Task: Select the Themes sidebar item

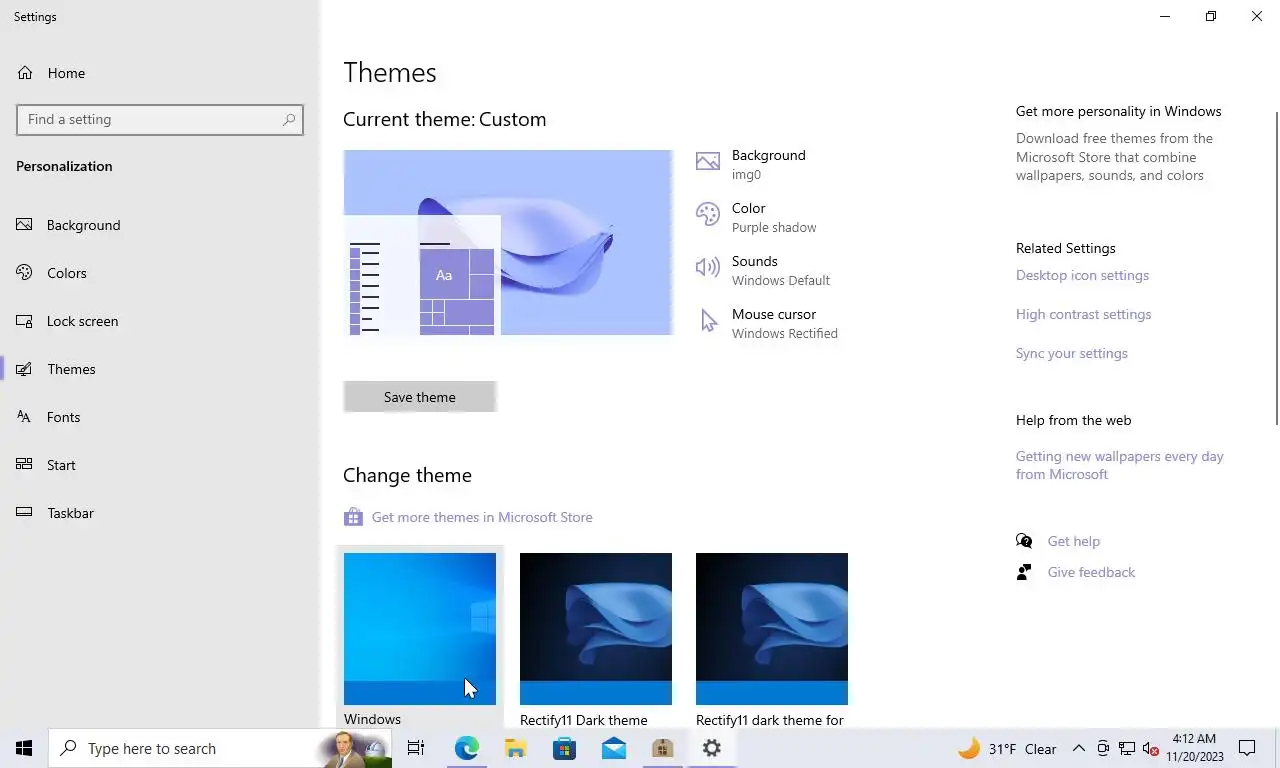Action: pos(160,369)
